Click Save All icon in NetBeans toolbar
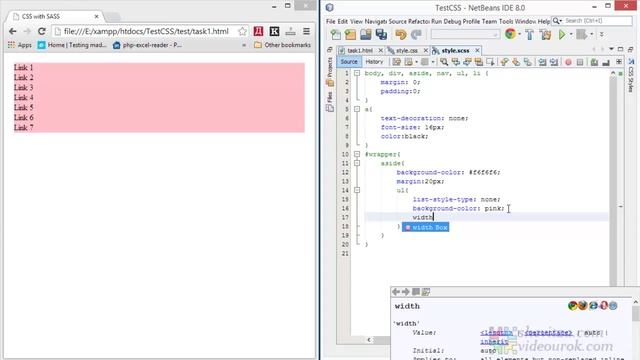Image resolution: width=640 pixels, height=360 pixels. click(381, 35)
